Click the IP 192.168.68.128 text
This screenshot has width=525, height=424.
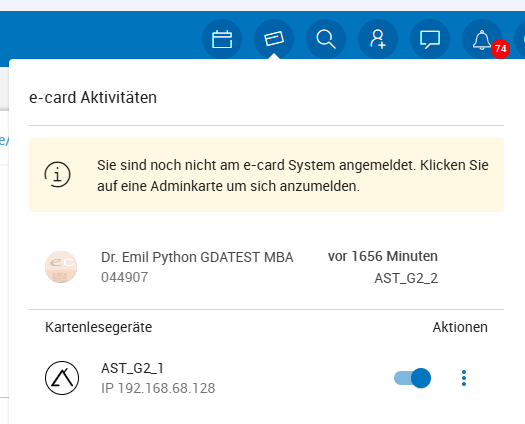click(x=158, y=388)
